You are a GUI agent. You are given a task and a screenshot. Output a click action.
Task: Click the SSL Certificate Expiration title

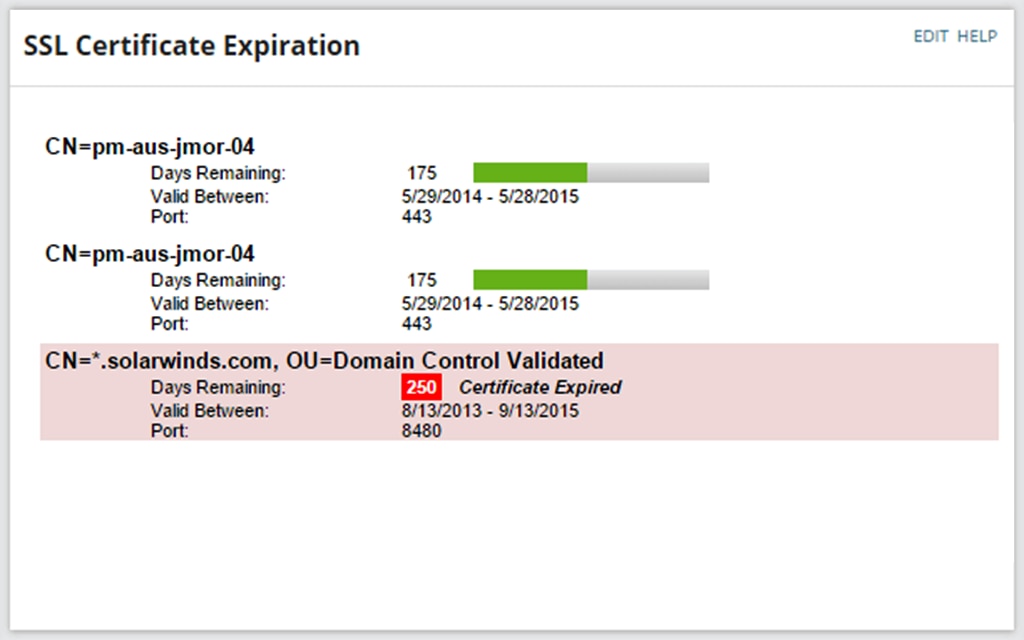(x=192, y=46)
